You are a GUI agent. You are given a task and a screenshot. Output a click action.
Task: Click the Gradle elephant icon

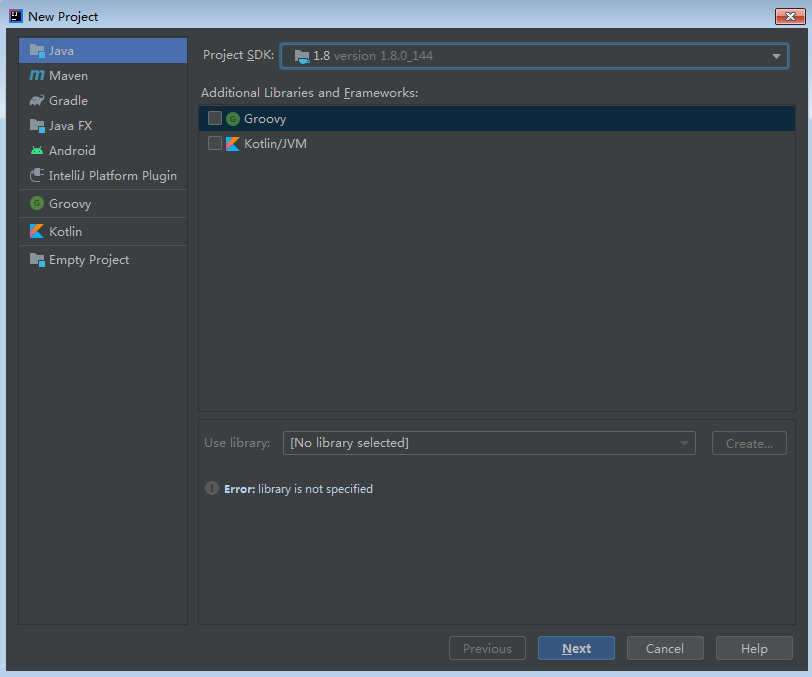point(37,100)
